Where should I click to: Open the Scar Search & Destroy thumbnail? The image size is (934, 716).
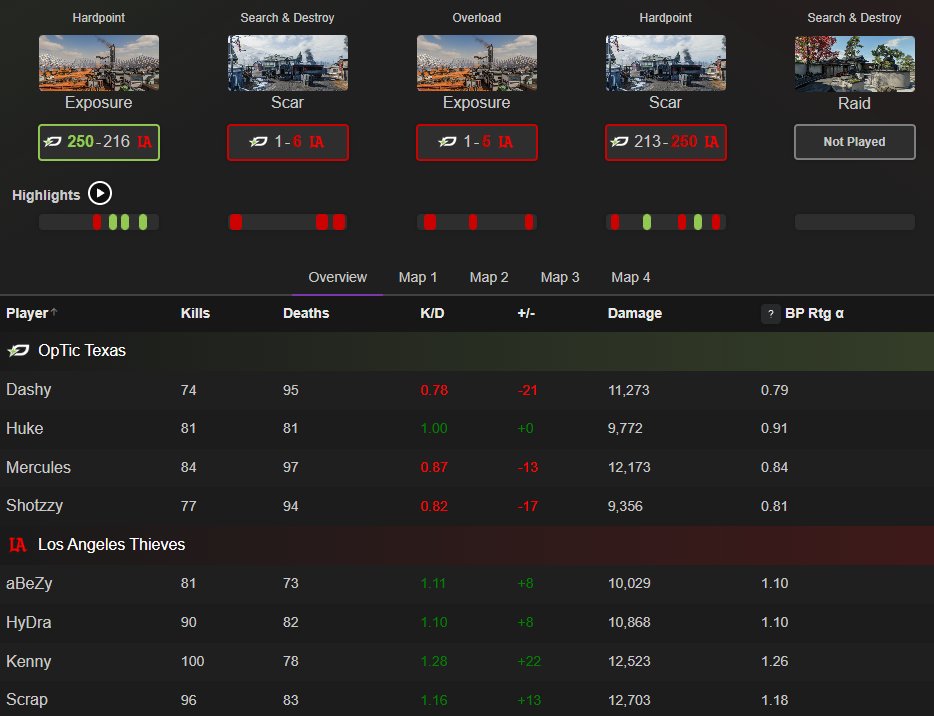coord(288,63)
